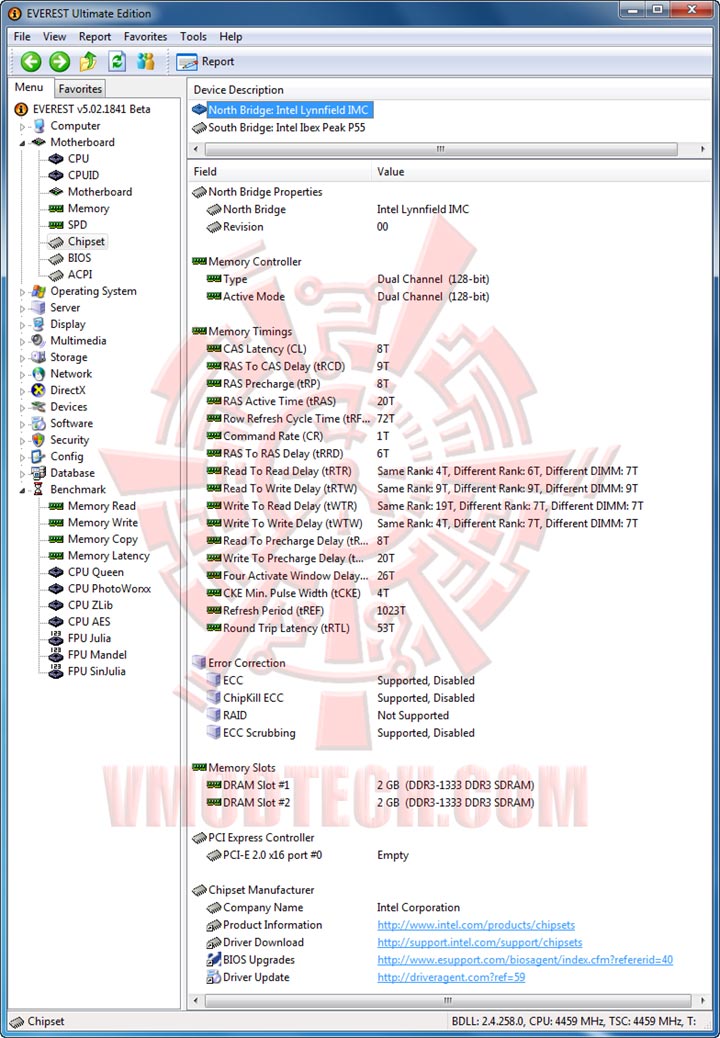Screen dimensions: 720x1038
Task: Expand the Operating System node
Action: coord(22,291)
